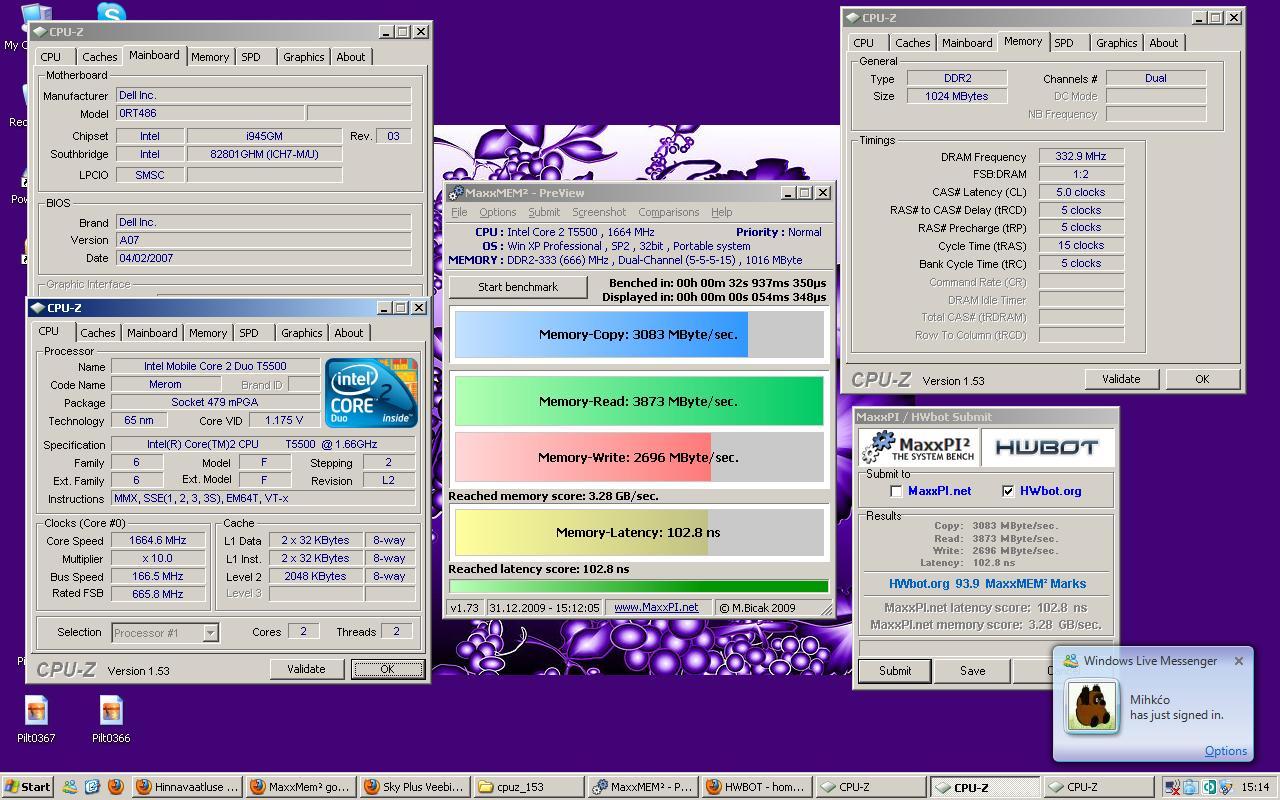1280x800 pixels.
Task: Click the Memory-Write result bar
Action: pyautogui.click(x=638, y=457)
